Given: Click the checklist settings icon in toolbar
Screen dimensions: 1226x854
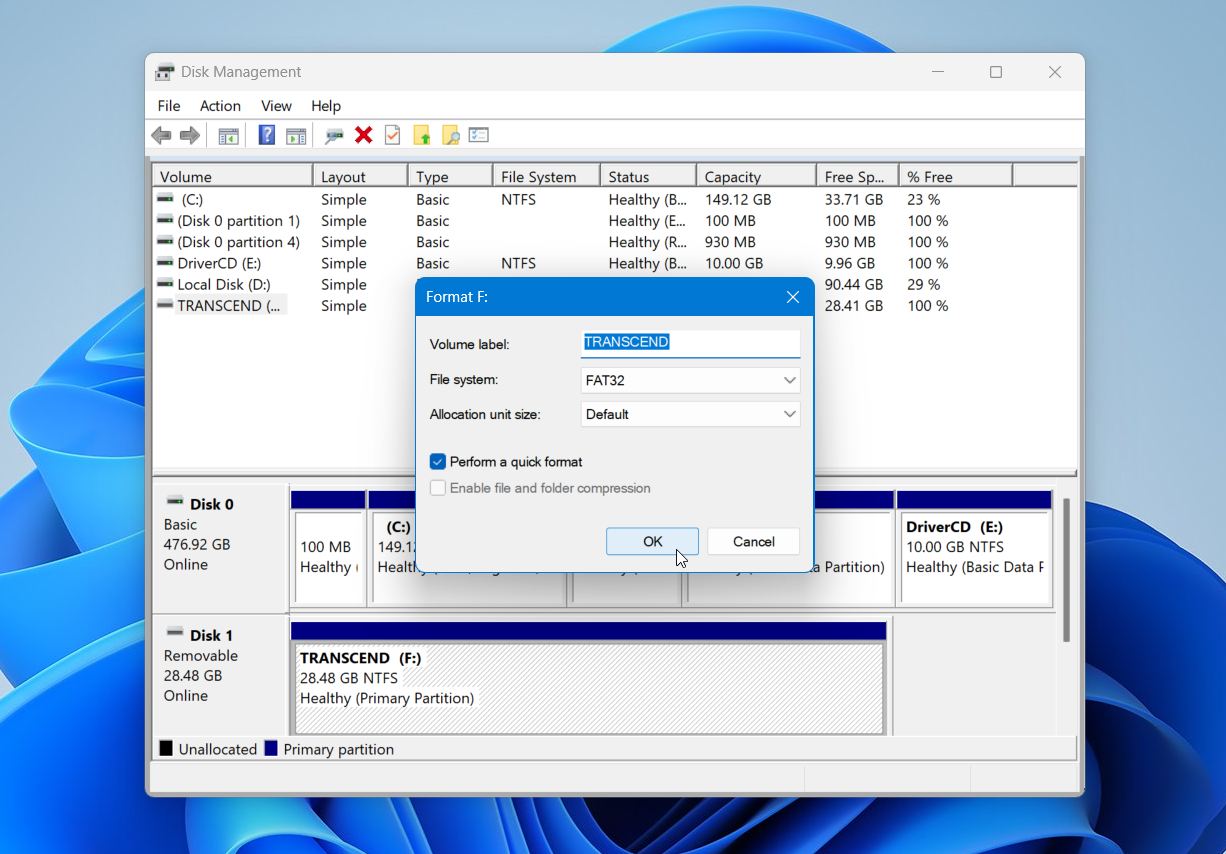Looking at the screenshot, I should click(479, 135).
